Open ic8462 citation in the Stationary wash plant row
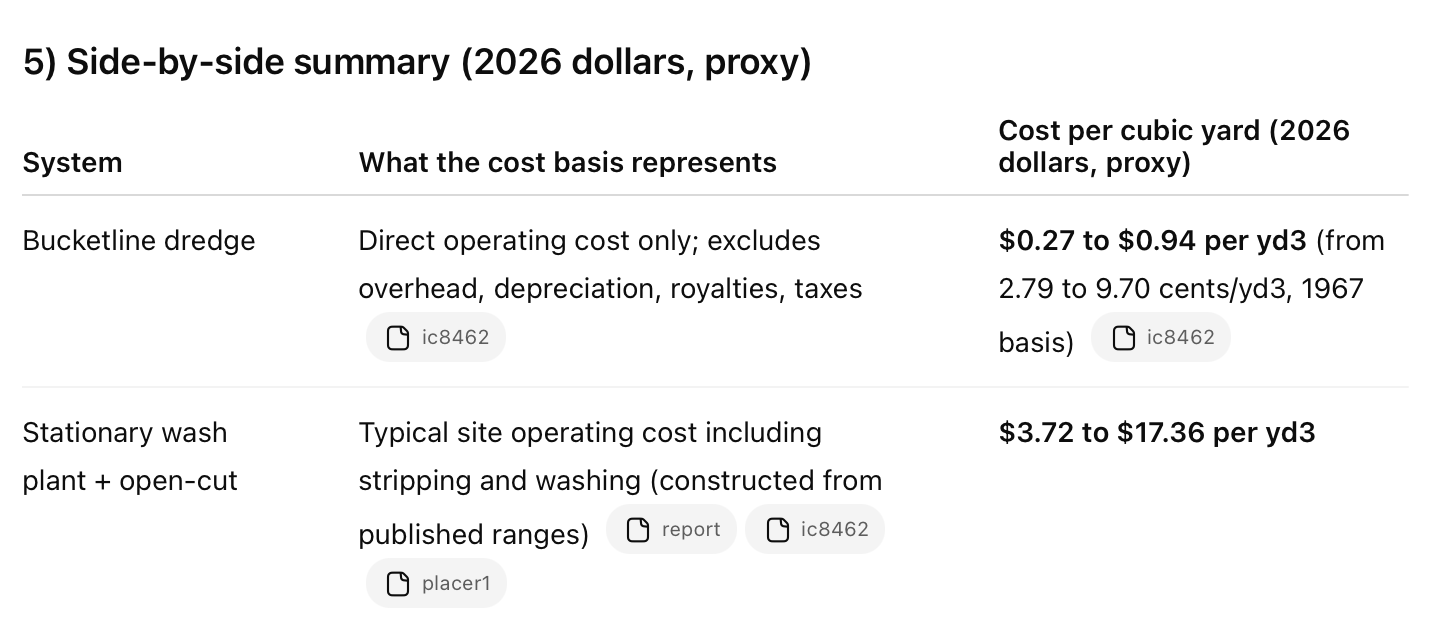The image size is (1440, 626). tap(814, 530)
